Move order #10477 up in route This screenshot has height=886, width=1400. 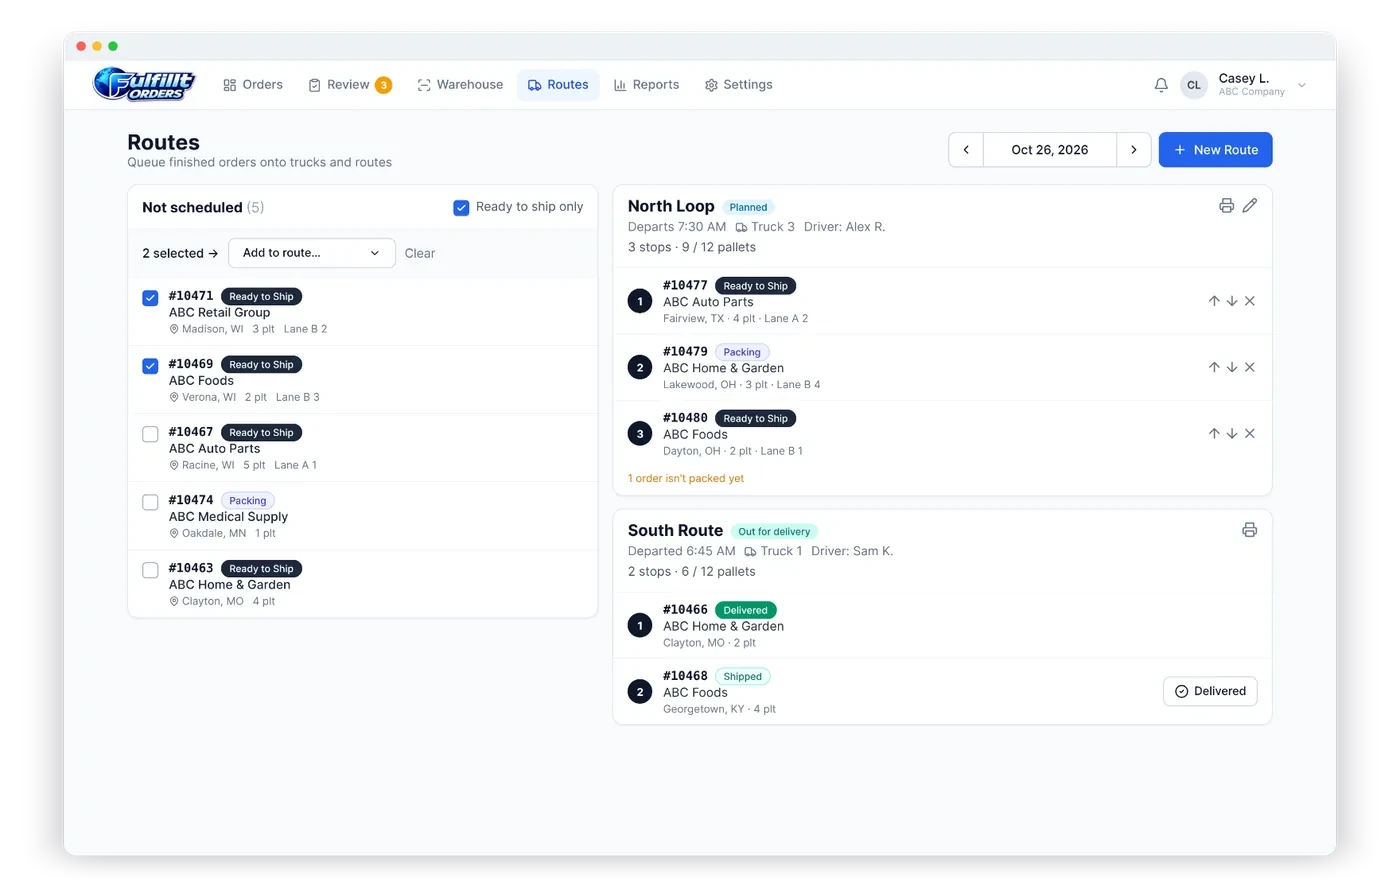pyautogui.click(x=1214, y=301)
